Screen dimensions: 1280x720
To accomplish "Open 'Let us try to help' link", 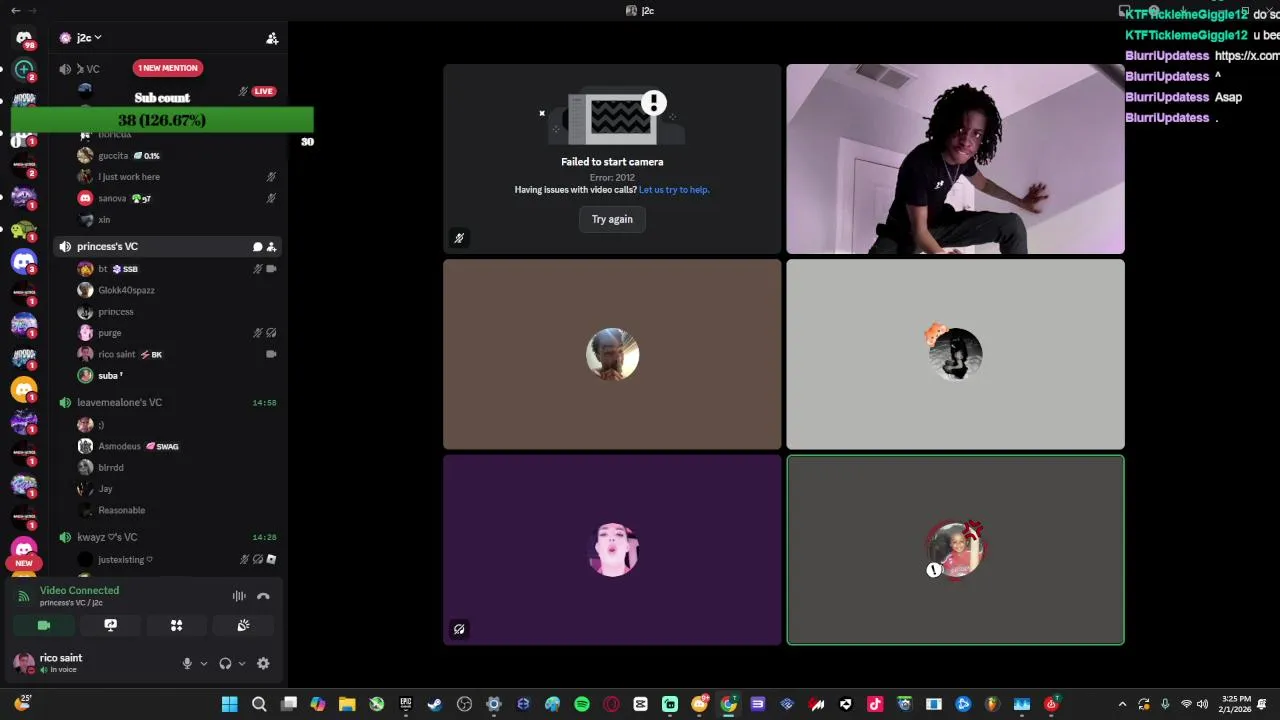I will (x=674, y=190).
